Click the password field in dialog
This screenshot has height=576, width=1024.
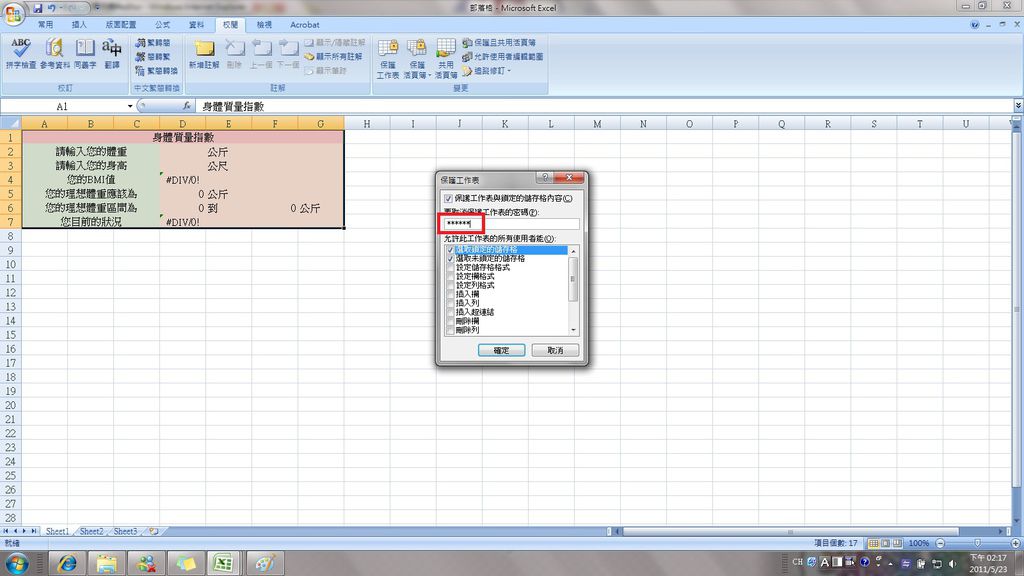511,224
